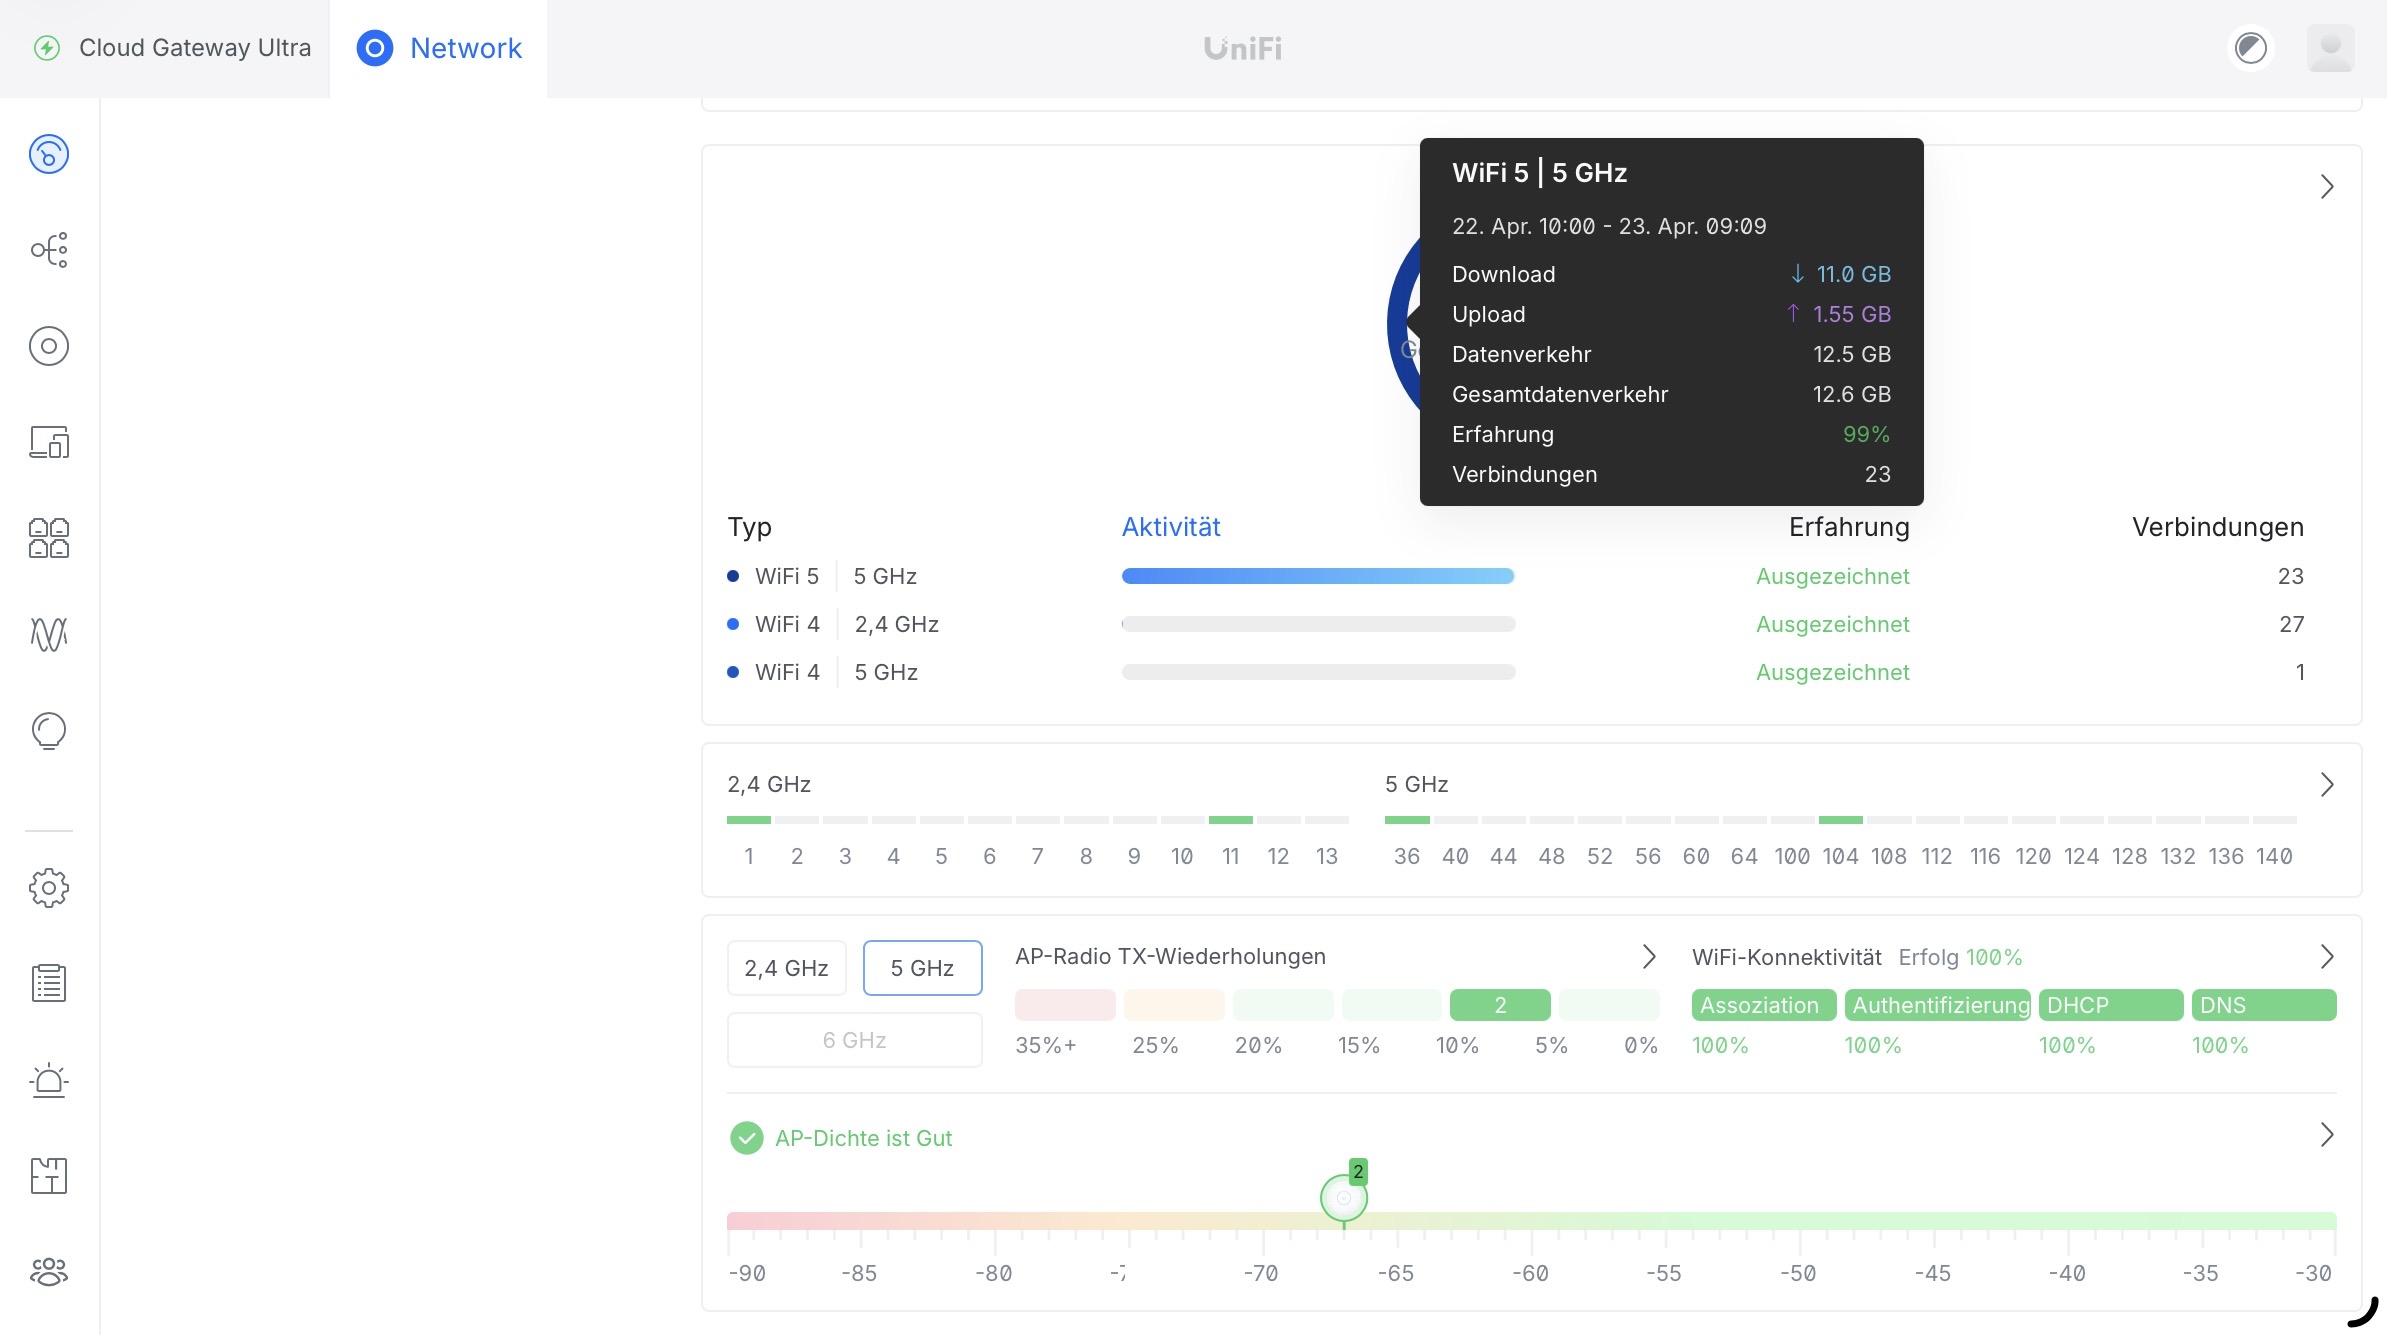Open the Alarm siren icon in the sidebar
Viewport: 2387px width, 1335px height.
pyautogui.click(x=49, y=1080)
